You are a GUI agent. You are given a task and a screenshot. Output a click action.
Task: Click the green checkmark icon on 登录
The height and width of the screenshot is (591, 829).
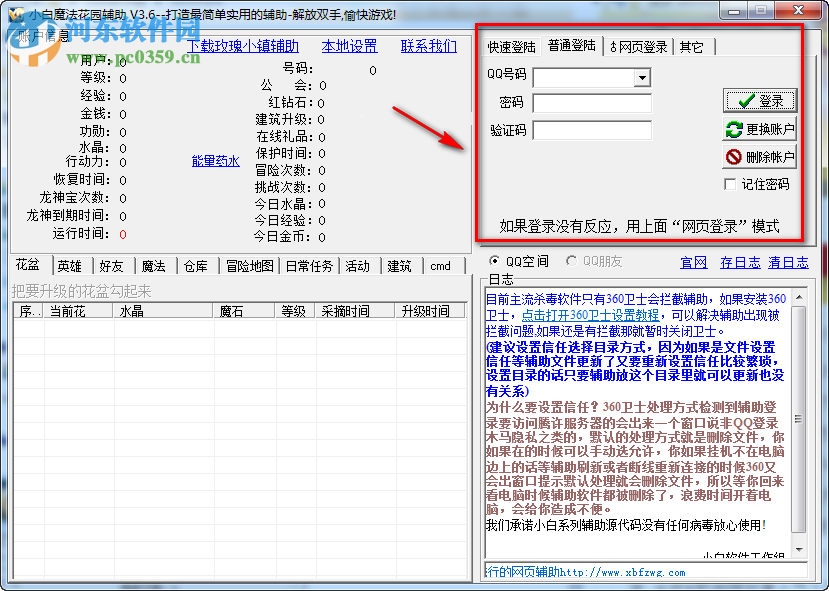(x=746, y=100)
